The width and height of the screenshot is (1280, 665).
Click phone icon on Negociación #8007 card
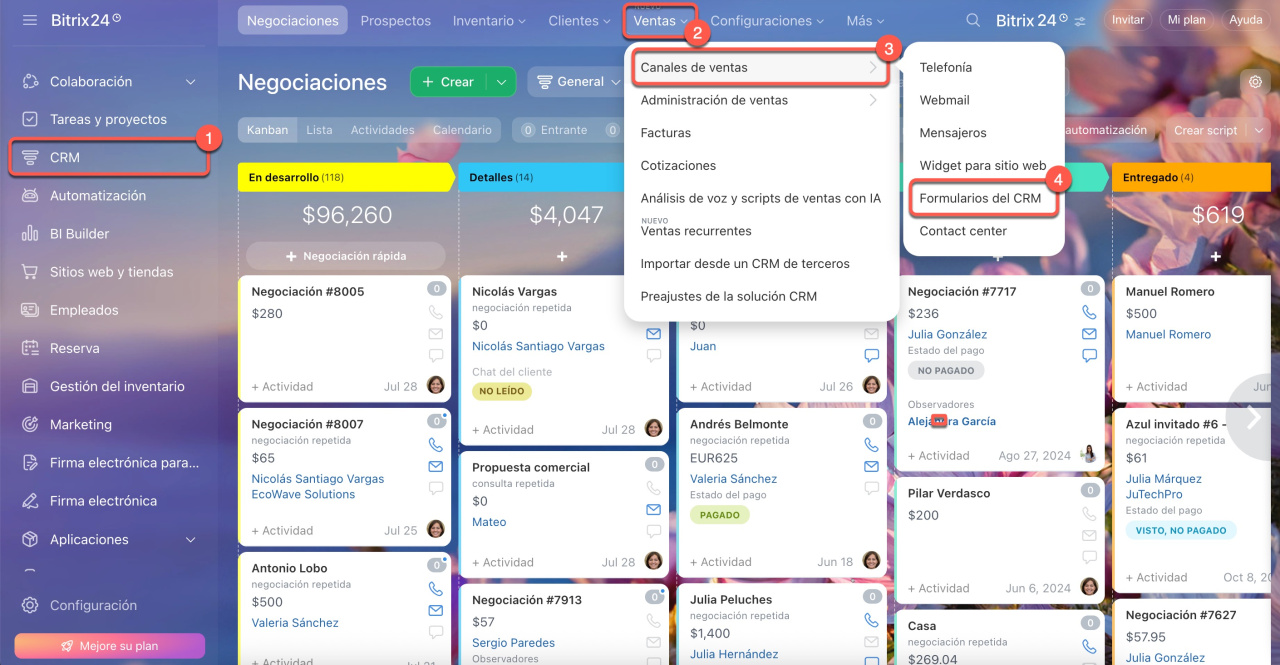(435, 445)
